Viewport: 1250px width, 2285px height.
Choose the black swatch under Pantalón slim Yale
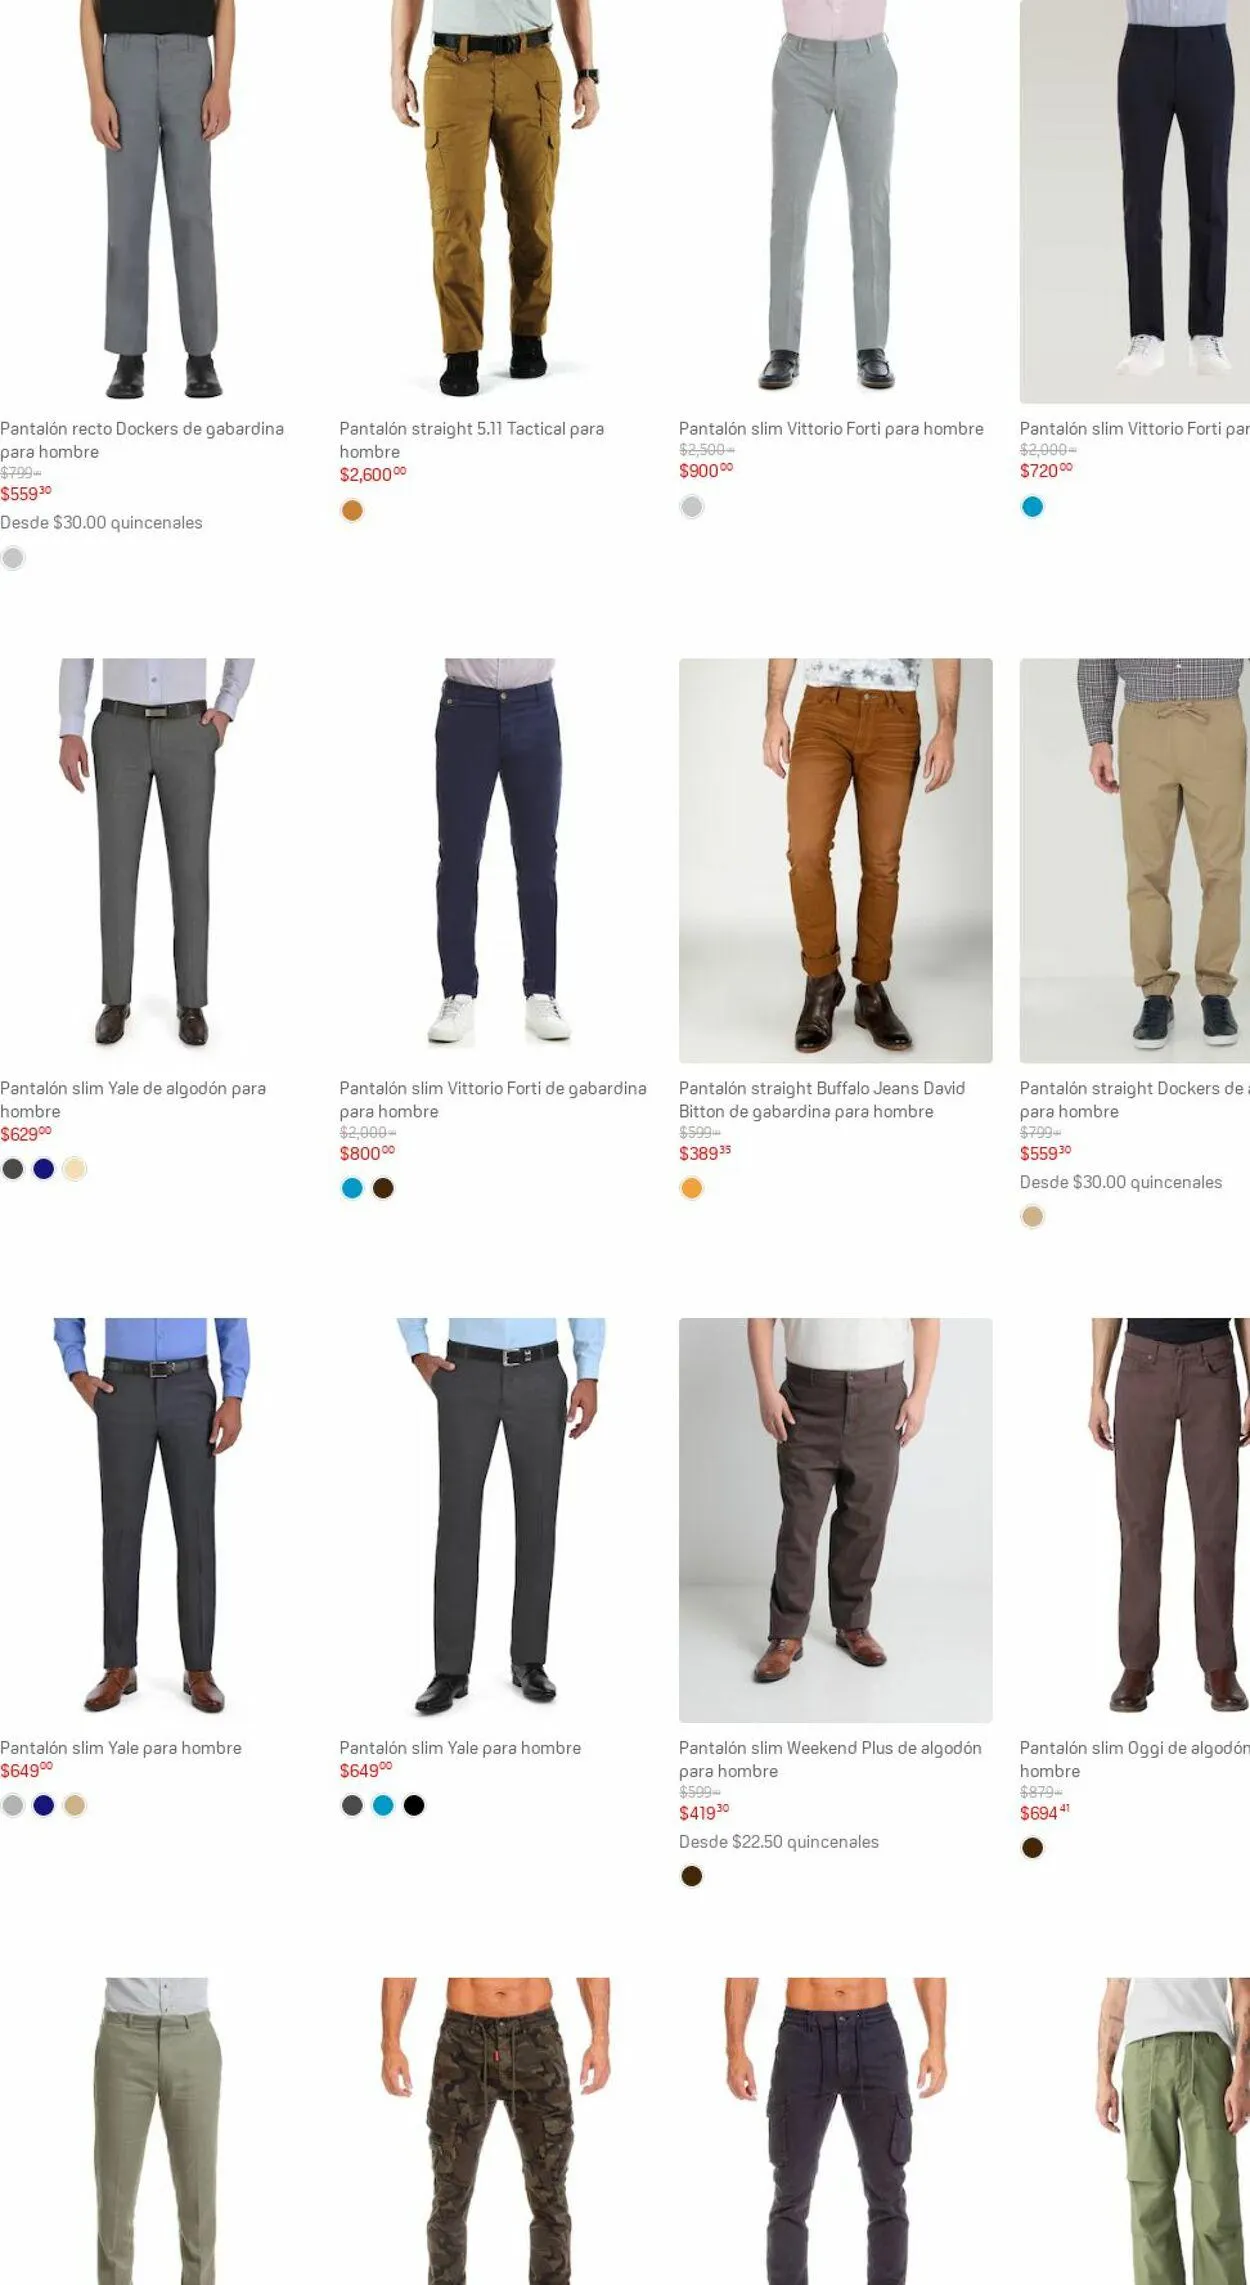tap(414, 1805)
